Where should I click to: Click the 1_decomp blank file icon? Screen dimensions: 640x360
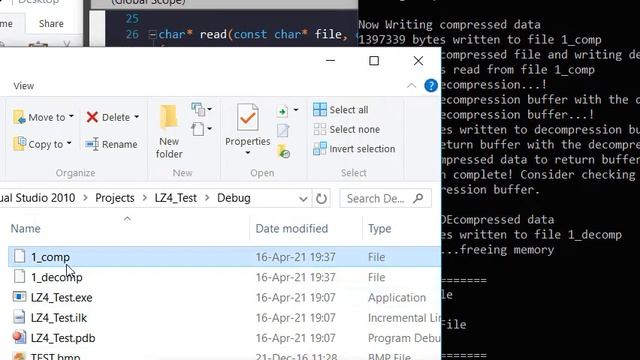pyautogui.click(x=19, y=277)
